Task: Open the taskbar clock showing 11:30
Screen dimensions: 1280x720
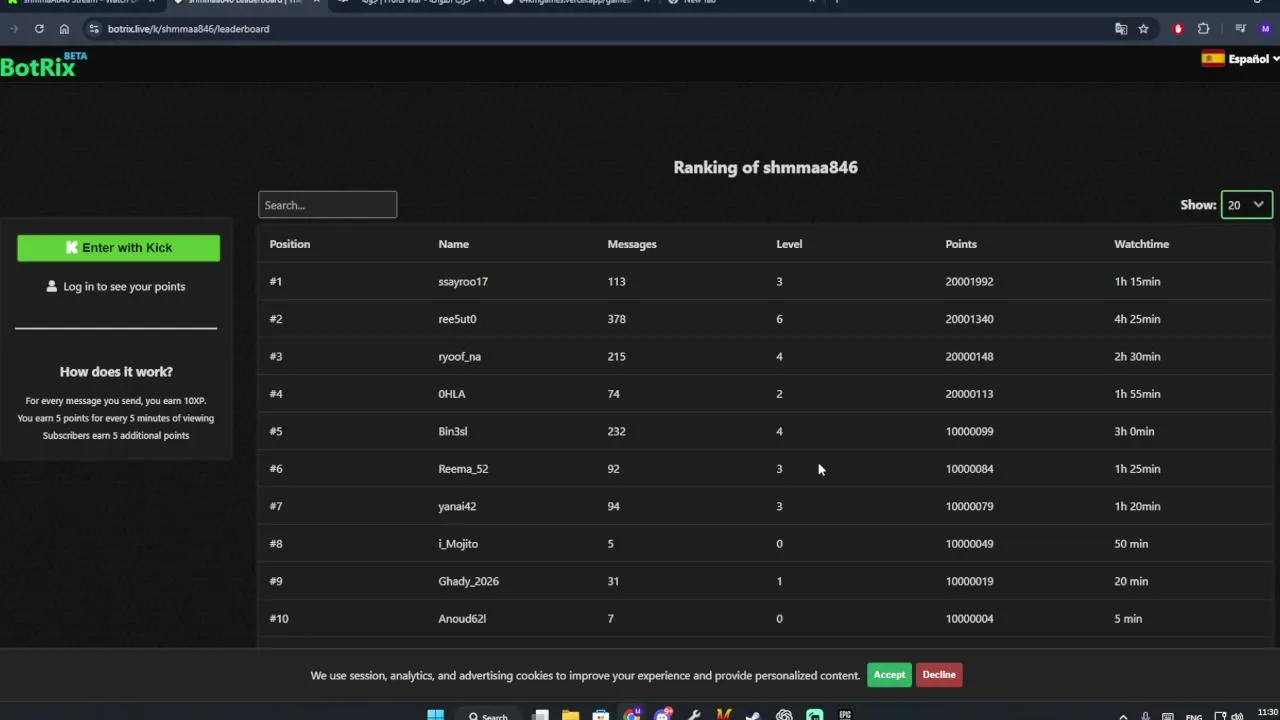Action: click(x=1267, y=714)
